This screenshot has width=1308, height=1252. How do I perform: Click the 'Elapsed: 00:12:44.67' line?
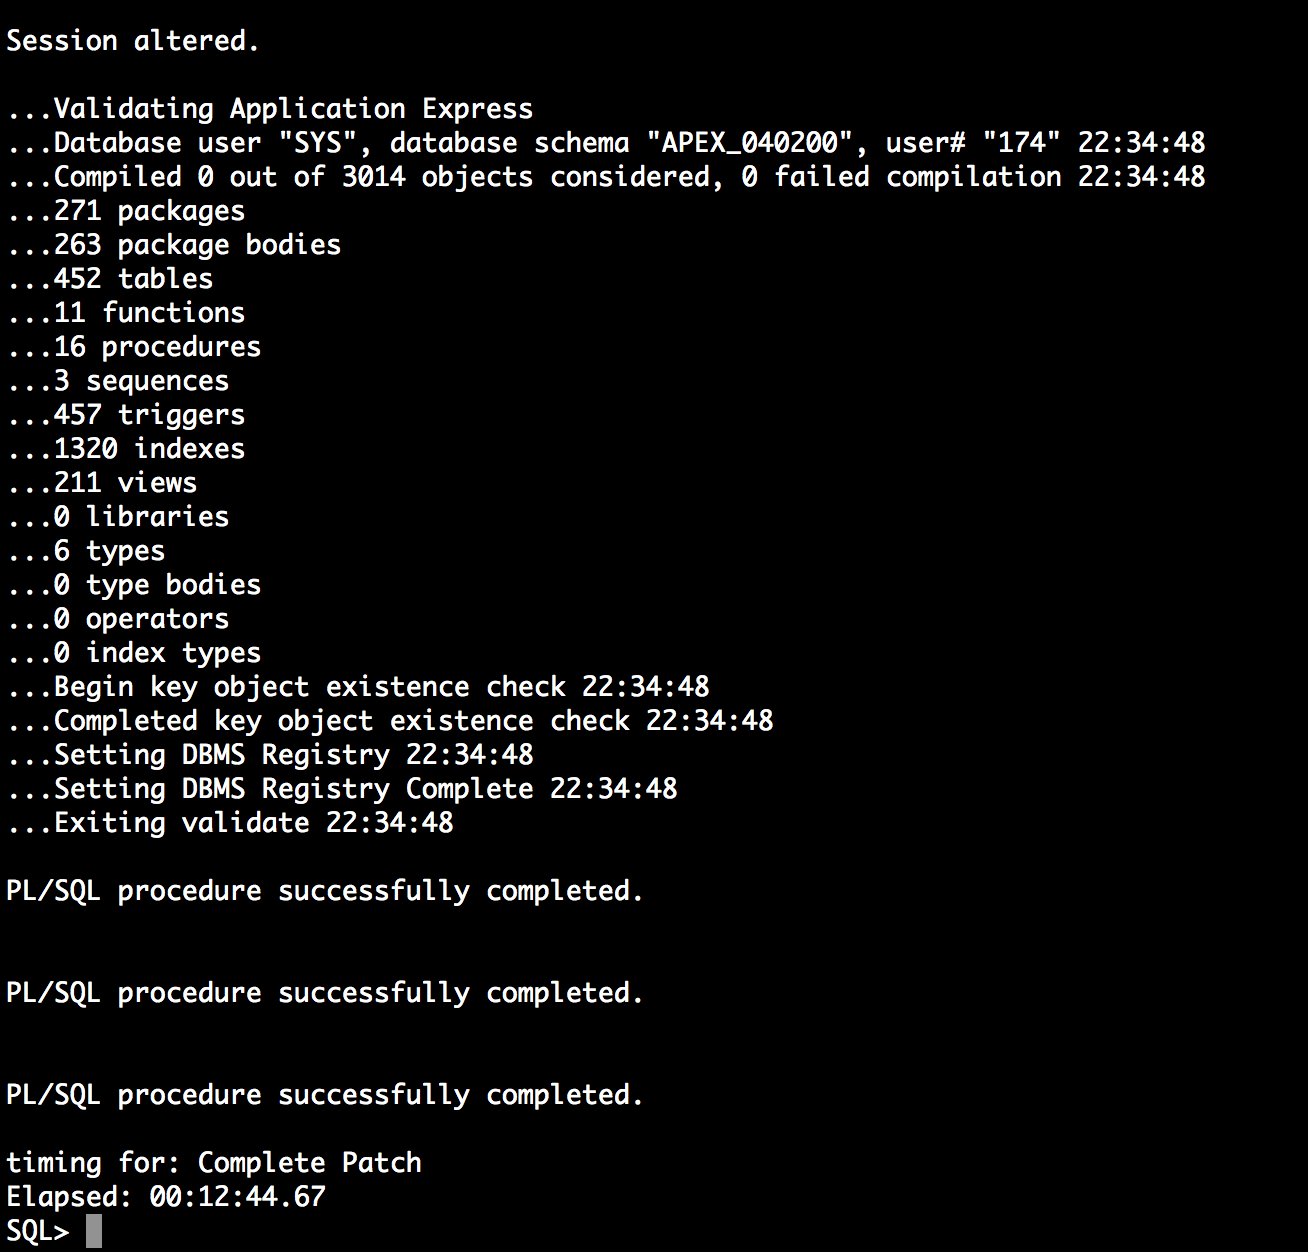[x=166, y=1197]
